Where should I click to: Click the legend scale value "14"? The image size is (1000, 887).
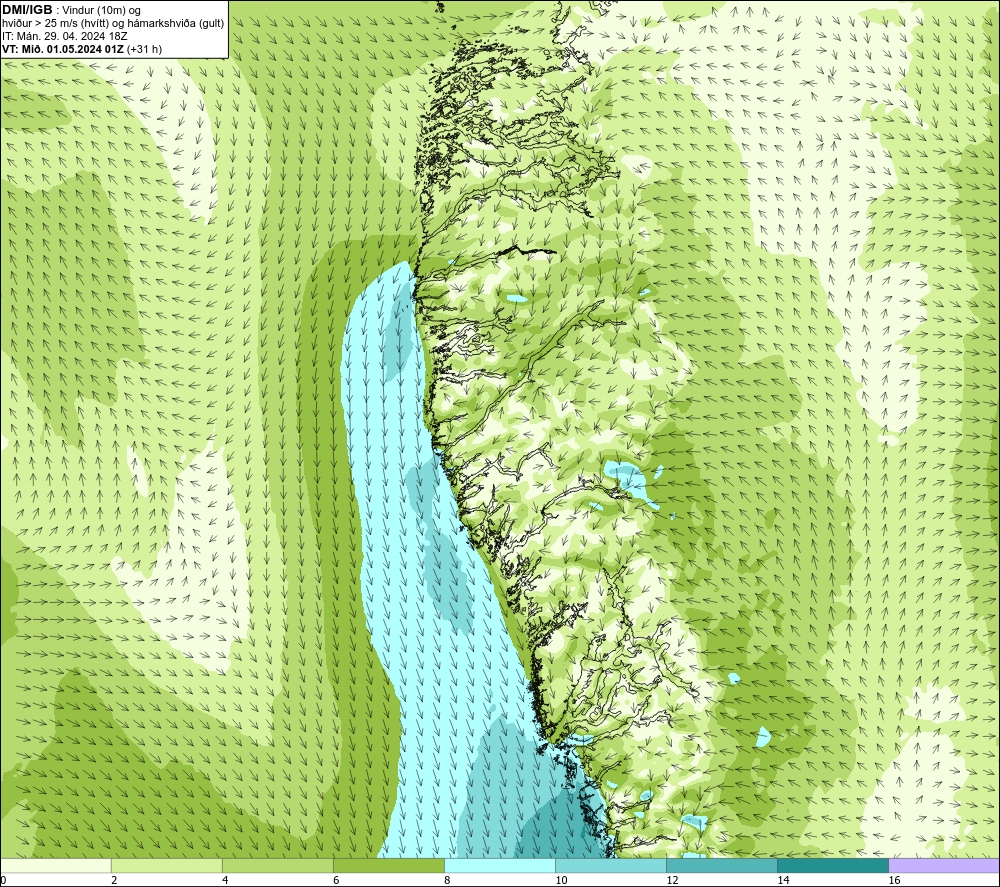(x=783, y=881)
